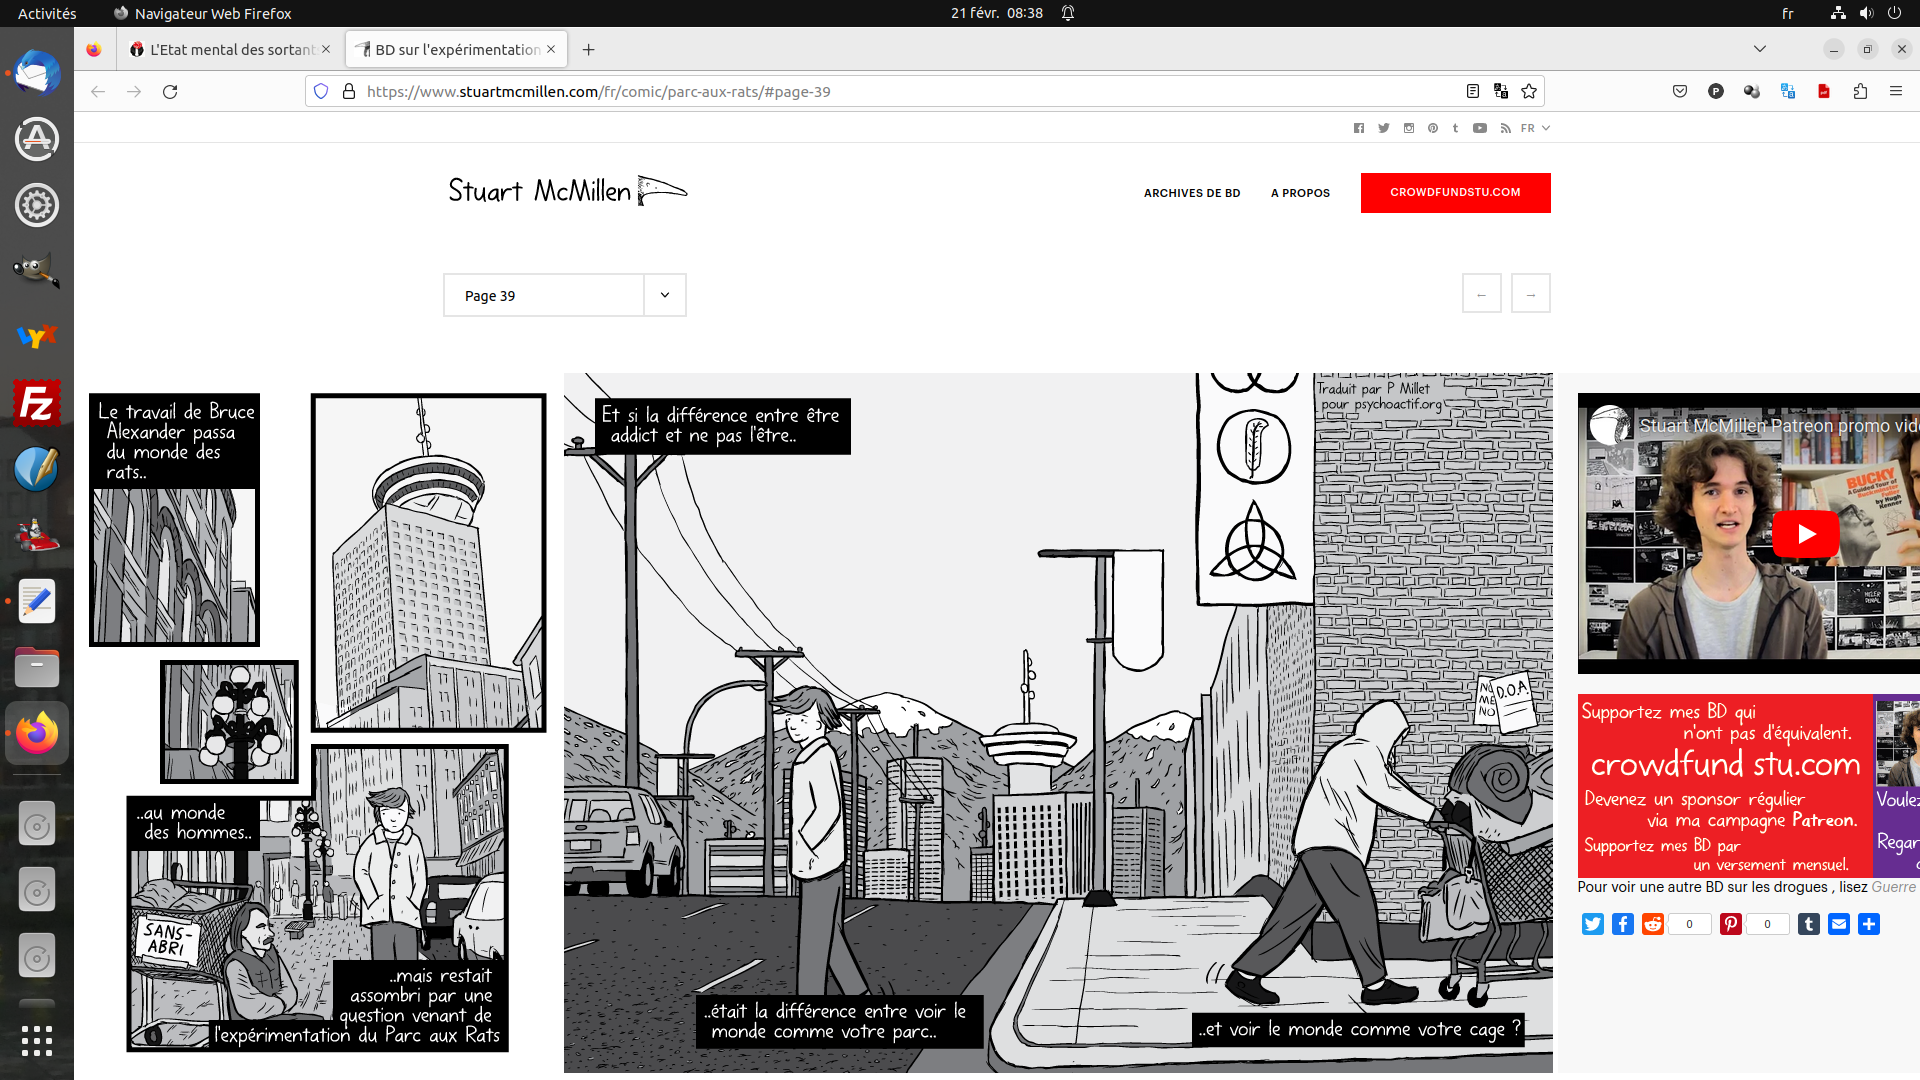This screenshot has height=1080, width=1920.
Task: Reload the current page
Action: [170, 91]
